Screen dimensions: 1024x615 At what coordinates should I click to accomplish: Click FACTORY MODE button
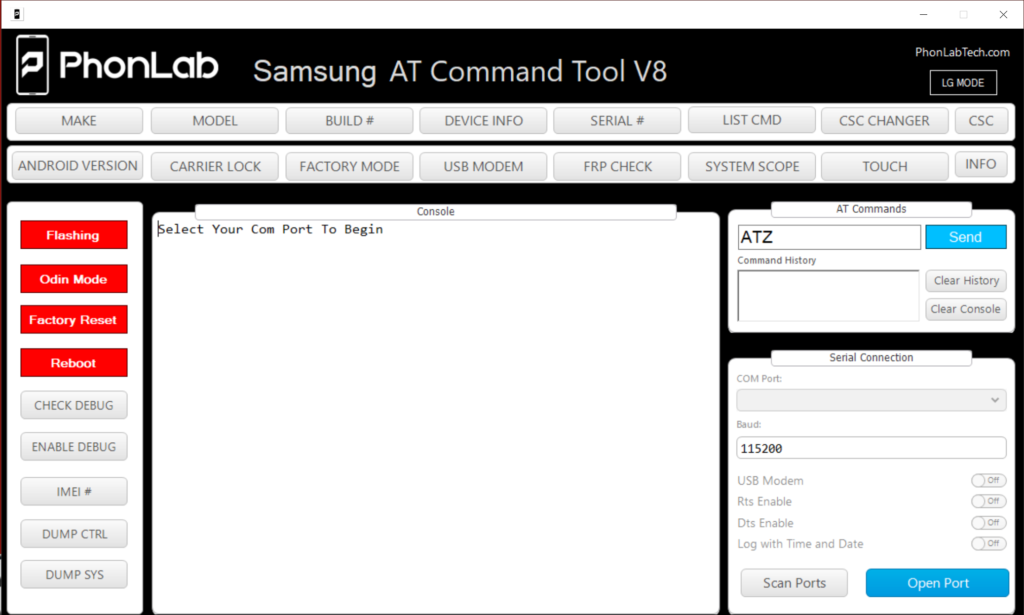coord(349,166)
